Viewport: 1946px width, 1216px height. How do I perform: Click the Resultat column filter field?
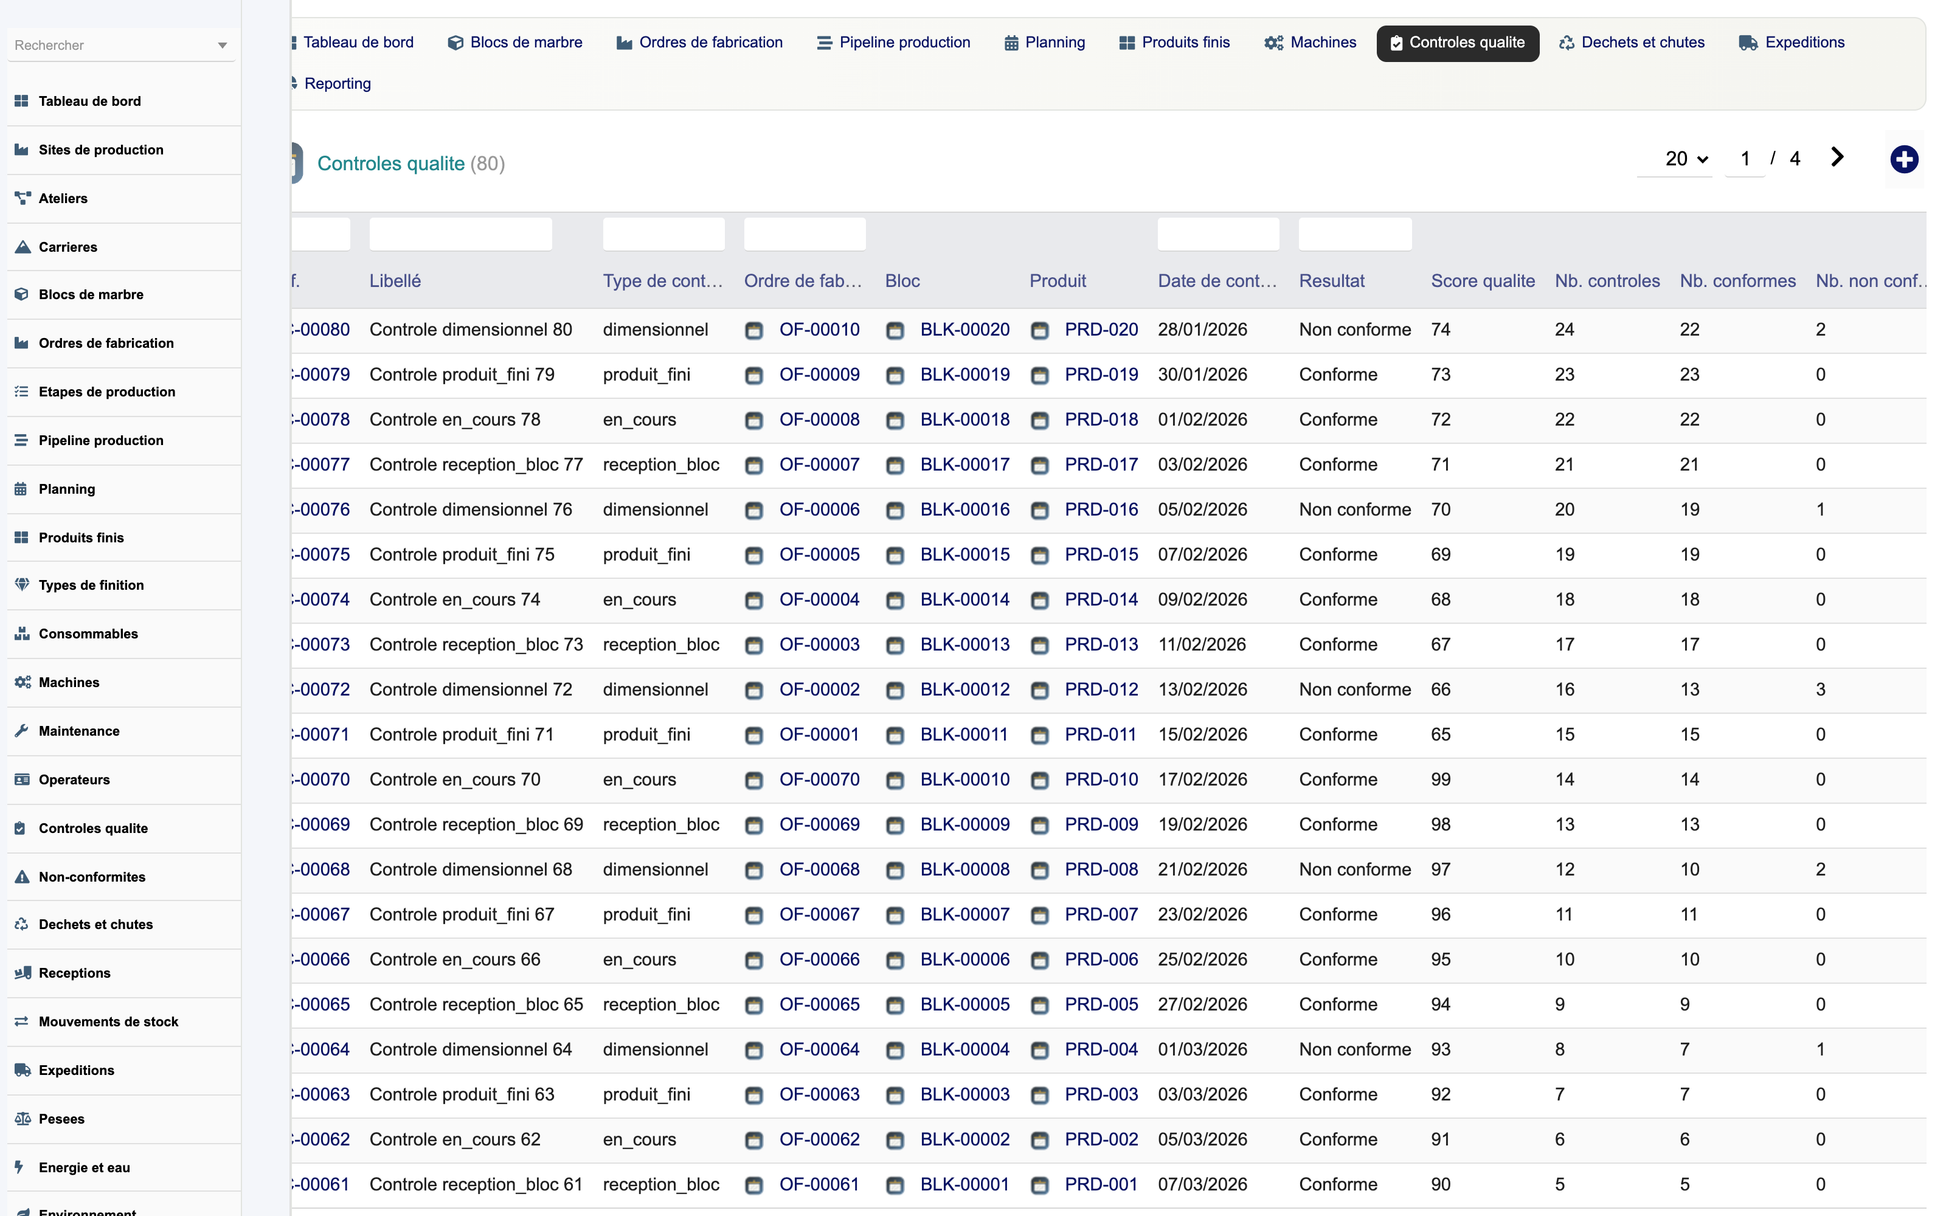coord(1355,234)
